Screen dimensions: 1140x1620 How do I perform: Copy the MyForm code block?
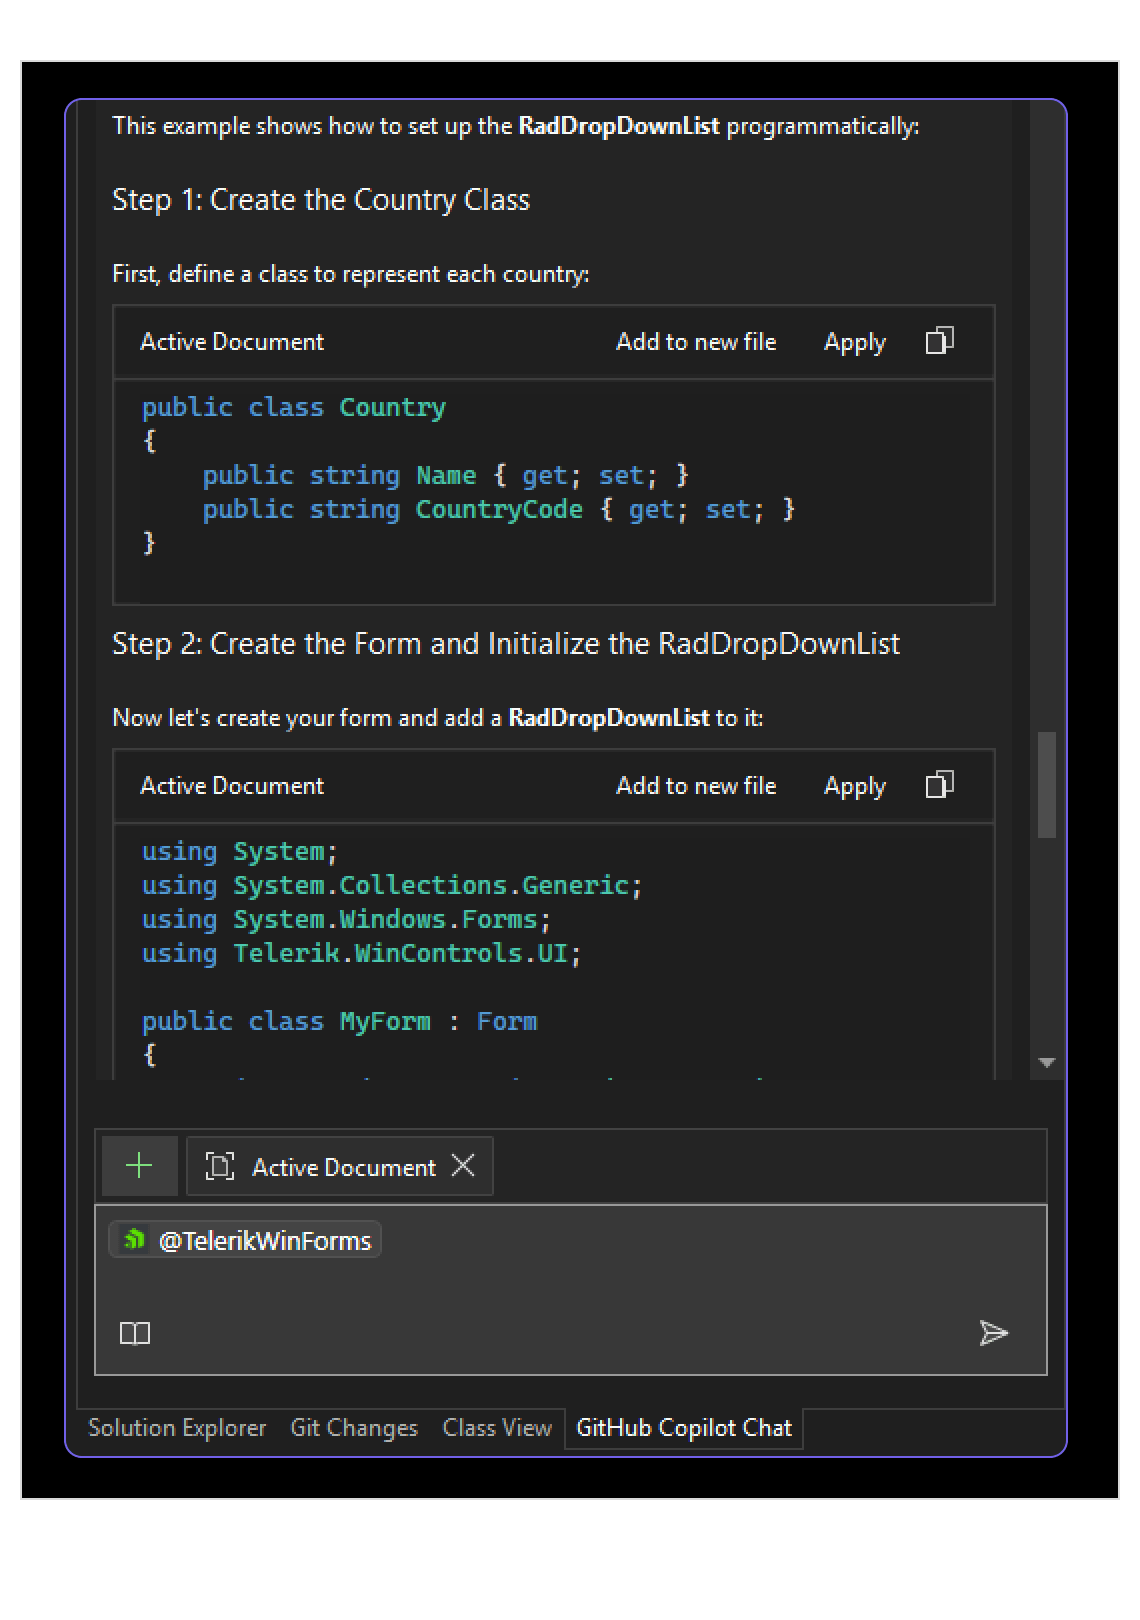(x=939, y=786)
